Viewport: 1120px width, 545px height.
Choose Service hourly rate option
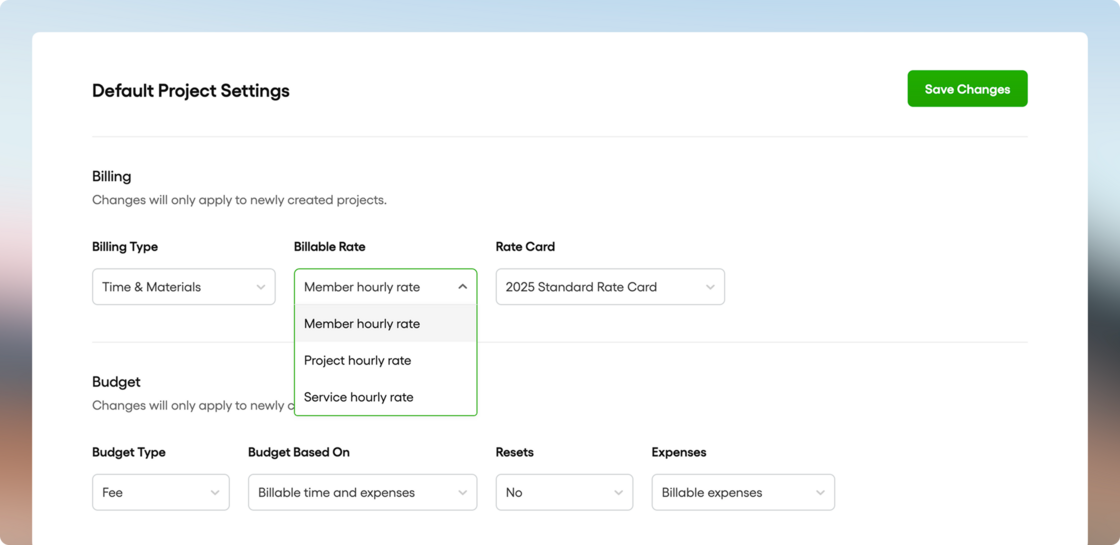(x=385, y=396)
